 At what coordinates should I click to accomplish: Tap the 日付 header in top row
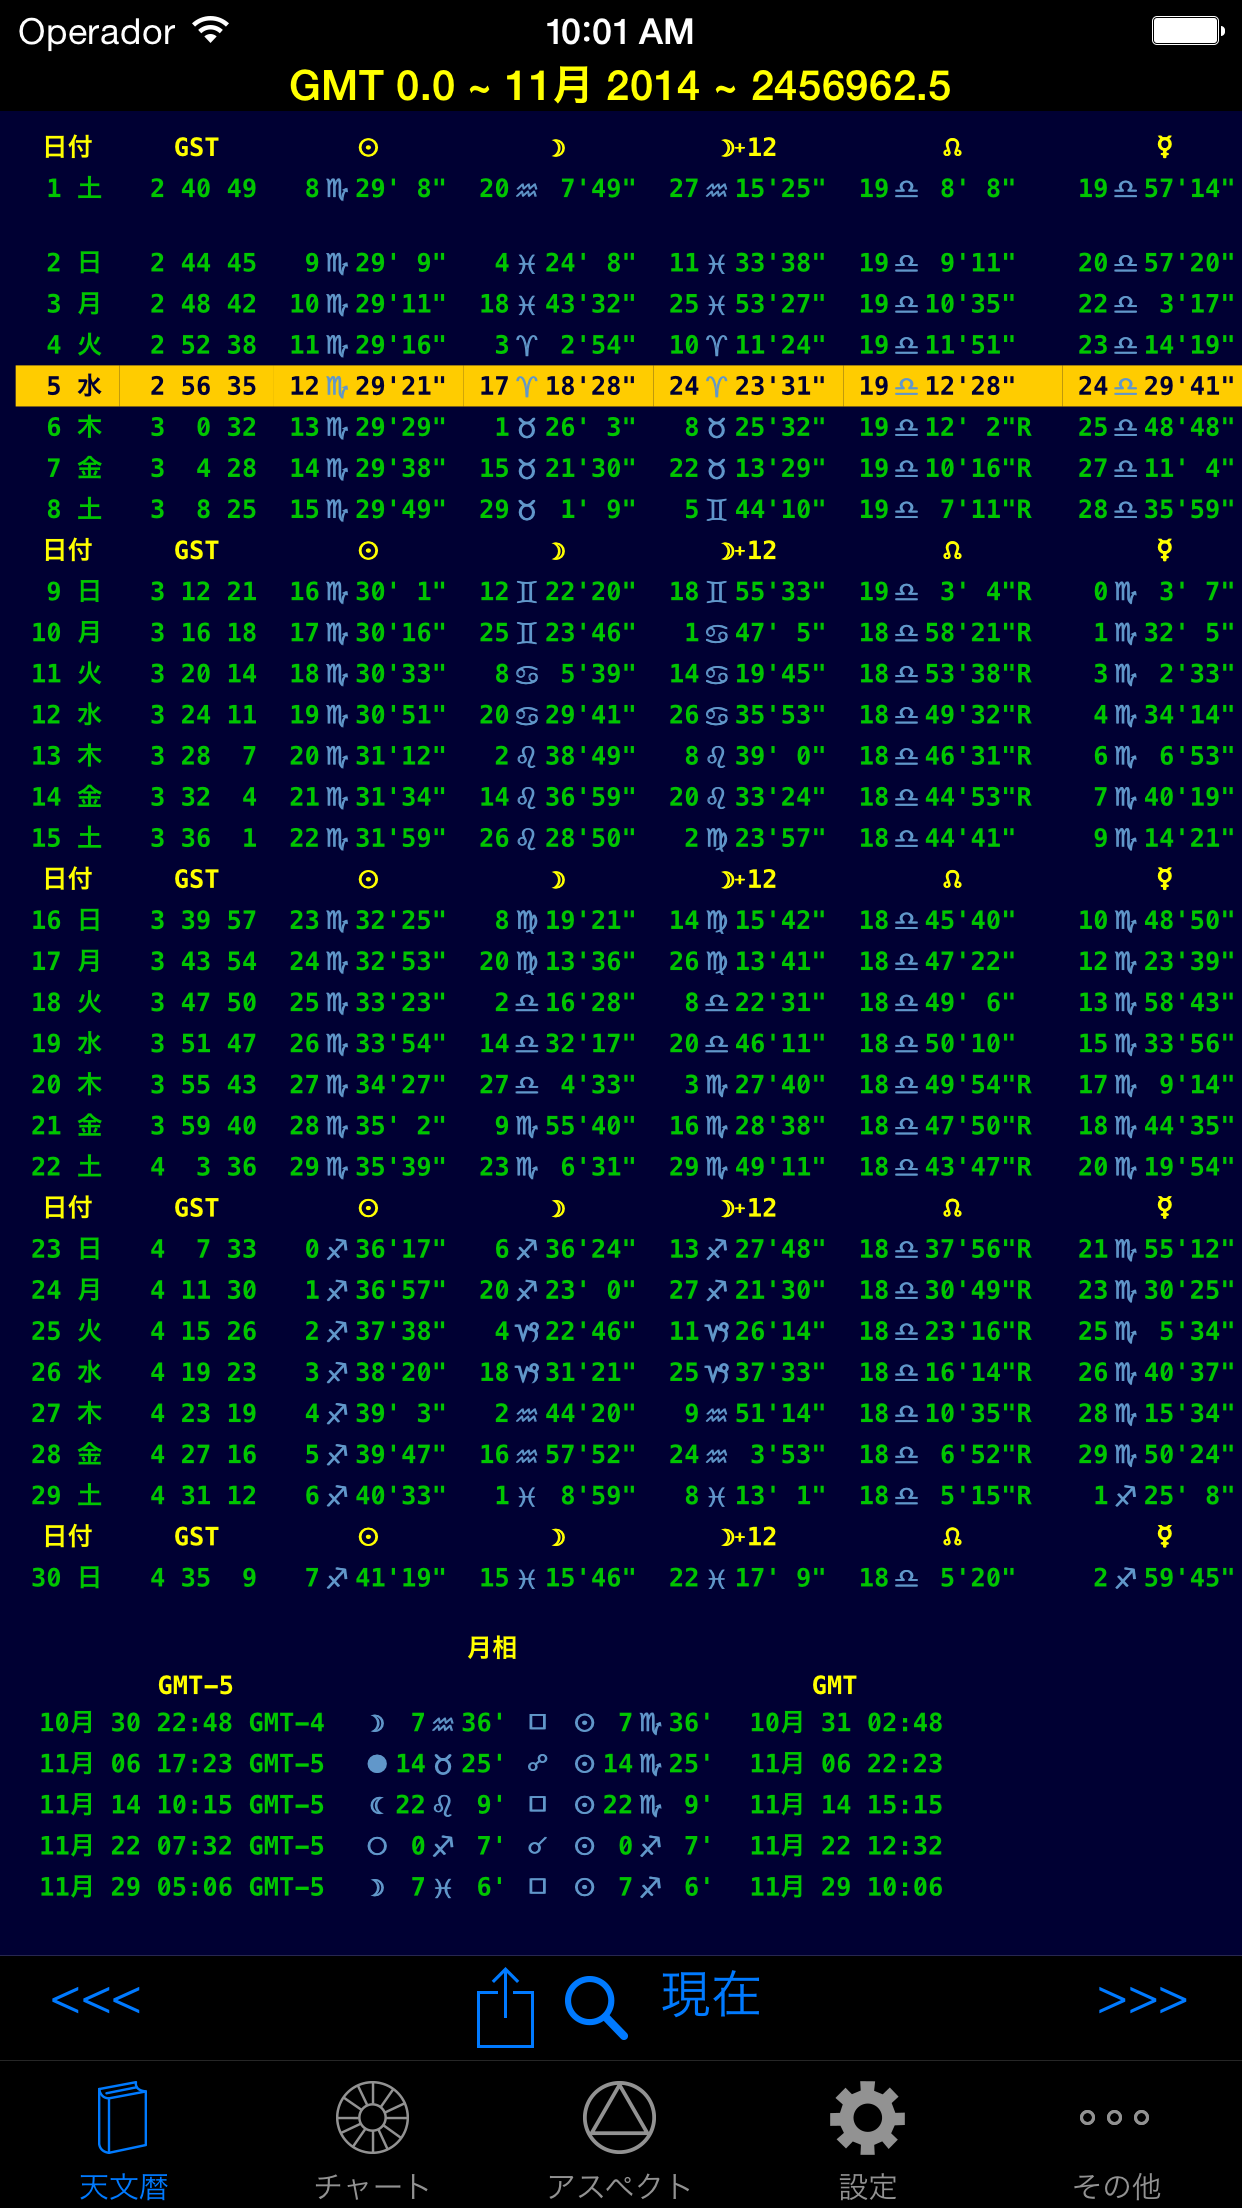pyautogui.click(x=68, y=148)
